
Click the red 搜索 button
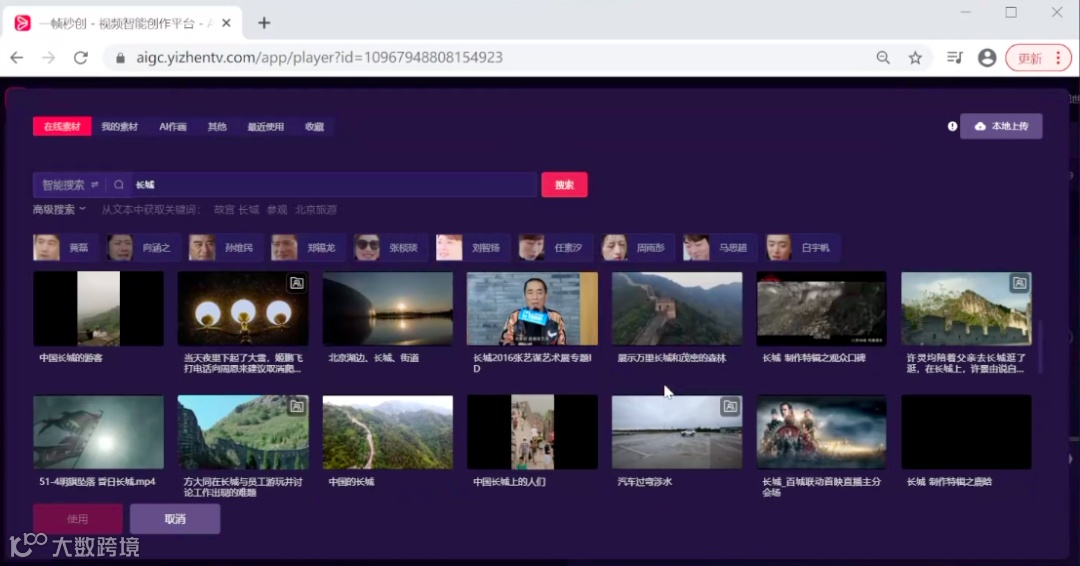(x=564, y=185)
